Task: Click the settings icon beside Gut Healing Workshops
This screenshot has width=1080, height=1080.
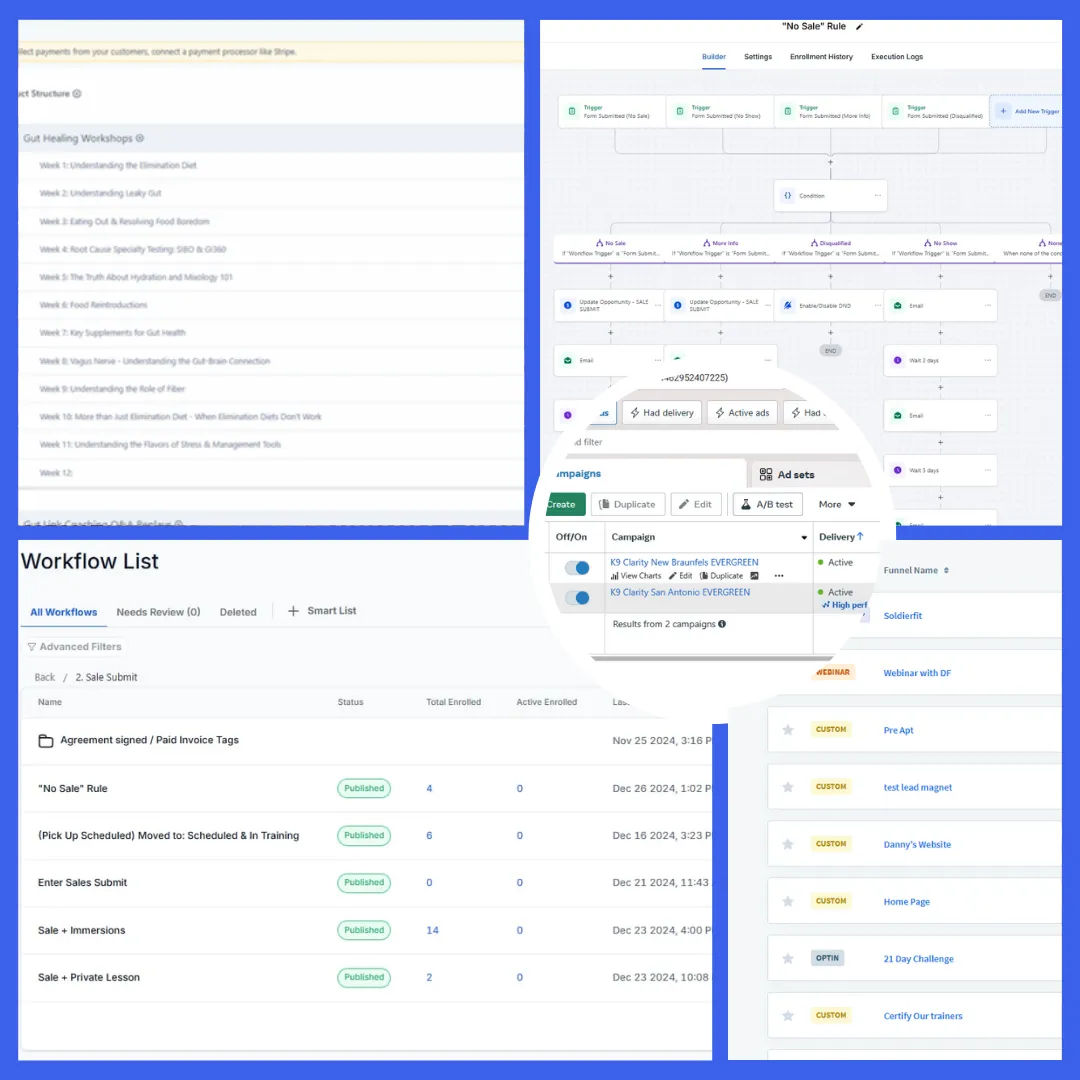Action: click(140, 138)
